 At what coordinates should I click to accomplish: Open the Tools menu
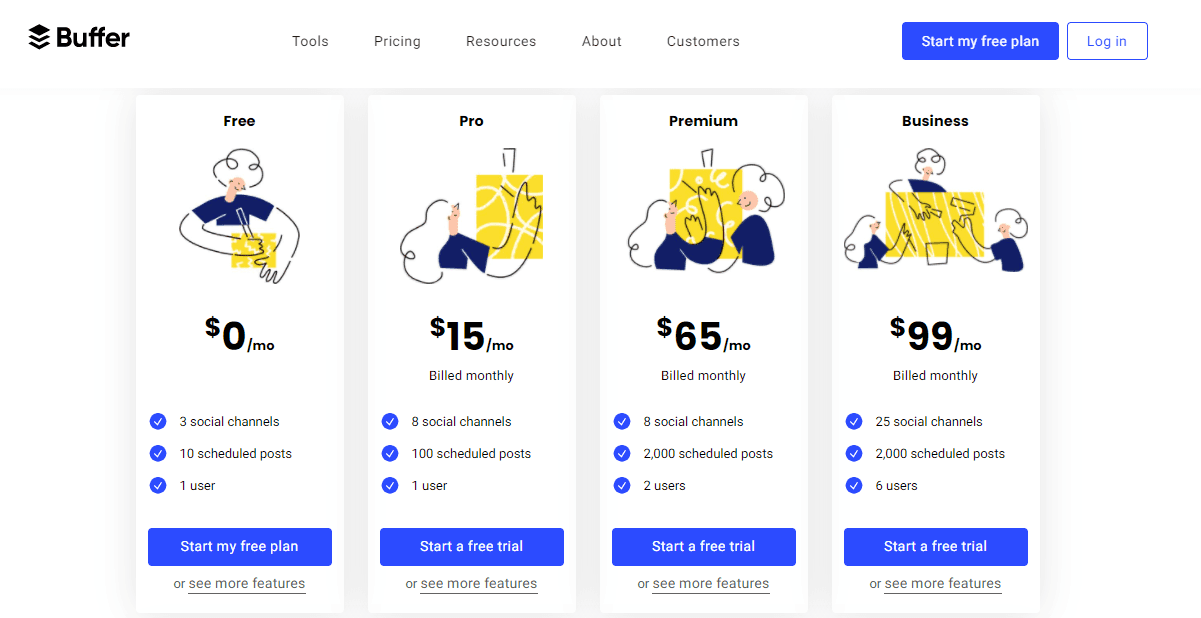tap(310, 41)
